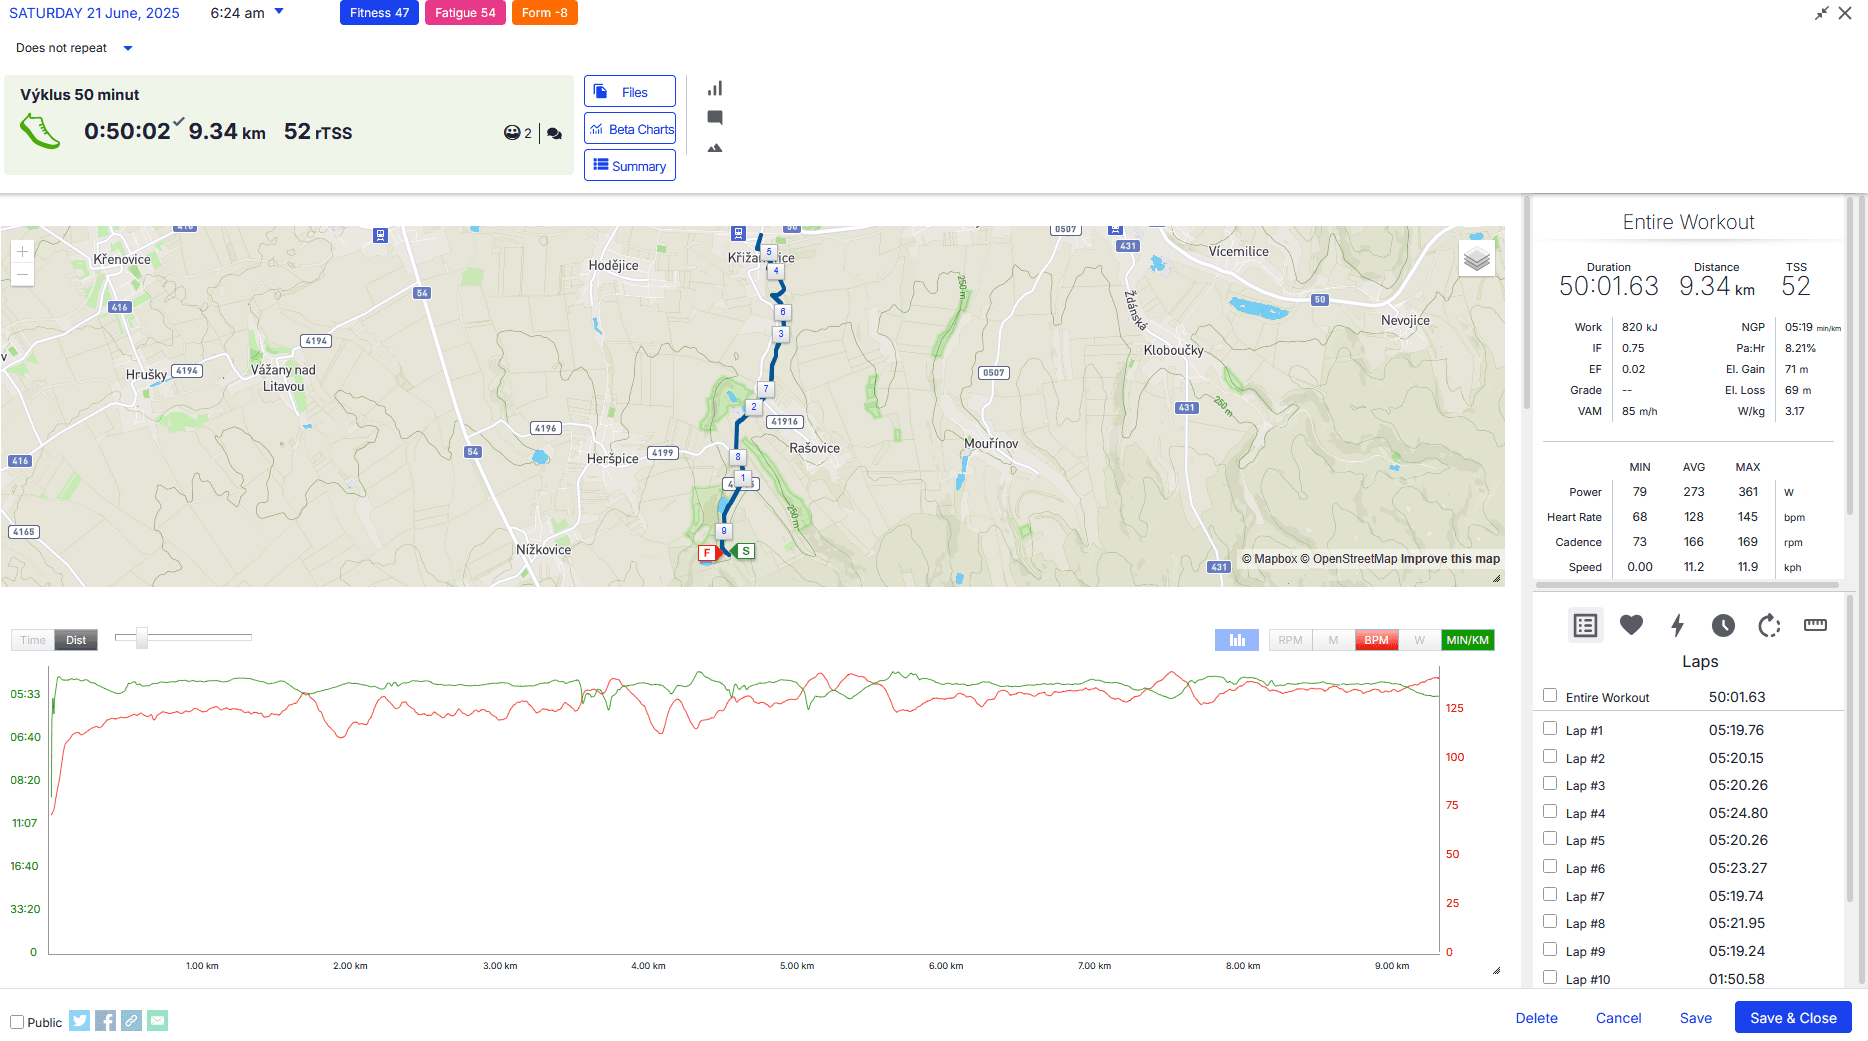
Task: Toggle the RPM chart series
Action: 1290,640
